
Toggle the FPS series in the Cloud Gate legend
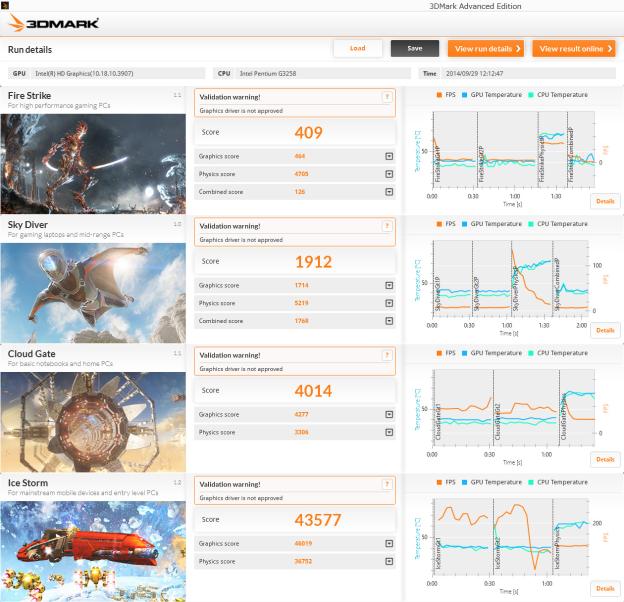446,353
